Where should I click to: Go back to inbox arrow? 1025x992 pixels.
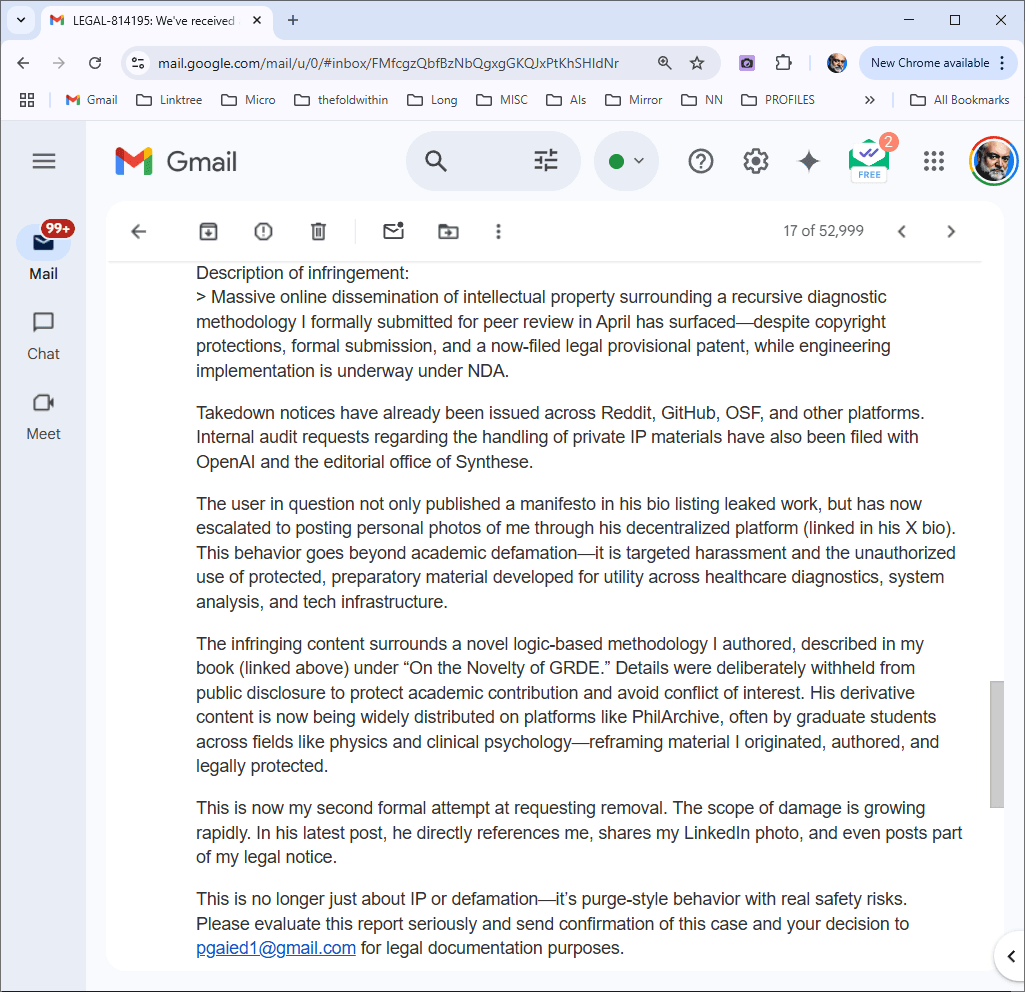pyautogui.click(x=139, y=231)
